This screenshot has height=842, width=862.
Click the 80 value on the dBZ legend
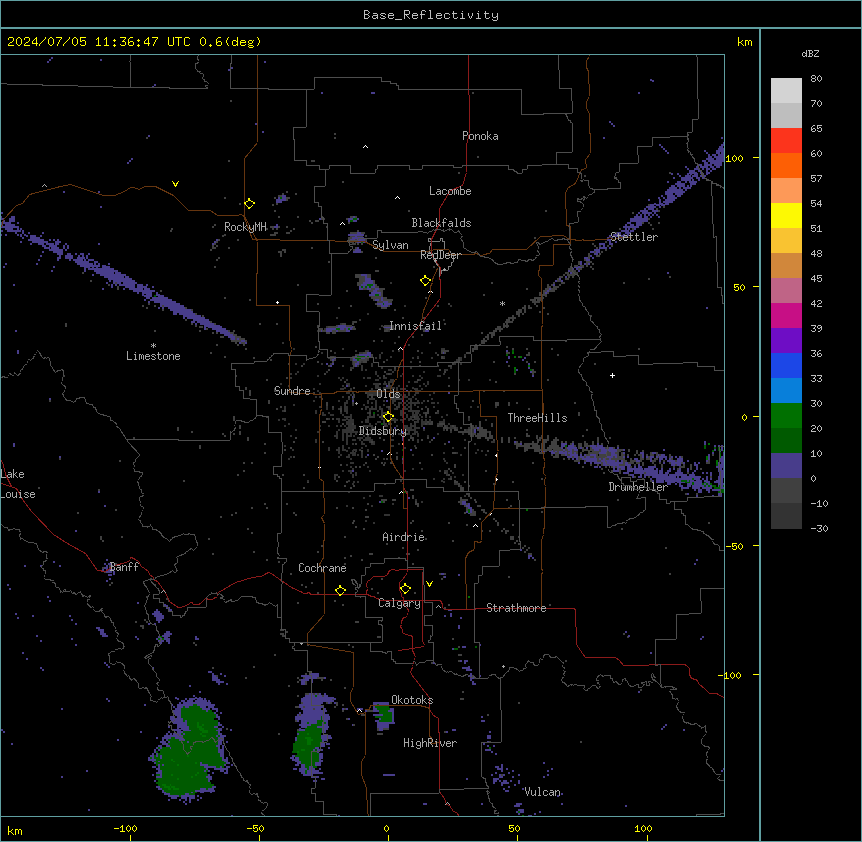point(816,79)
